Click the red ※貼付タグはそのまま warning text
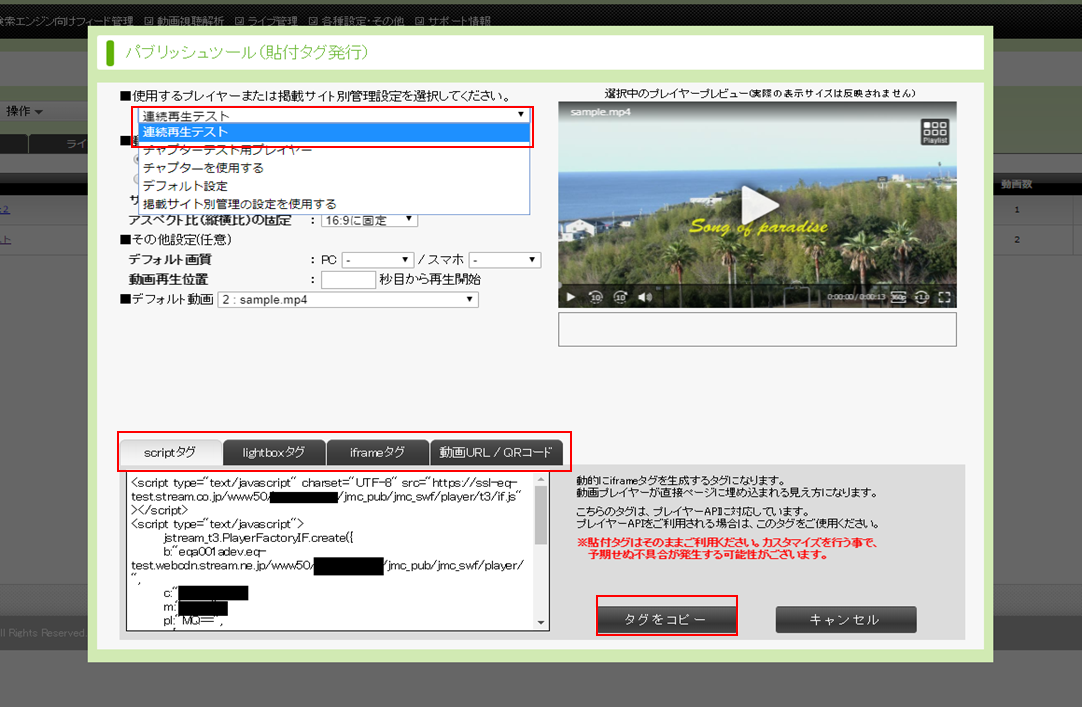 pos(727,548)
